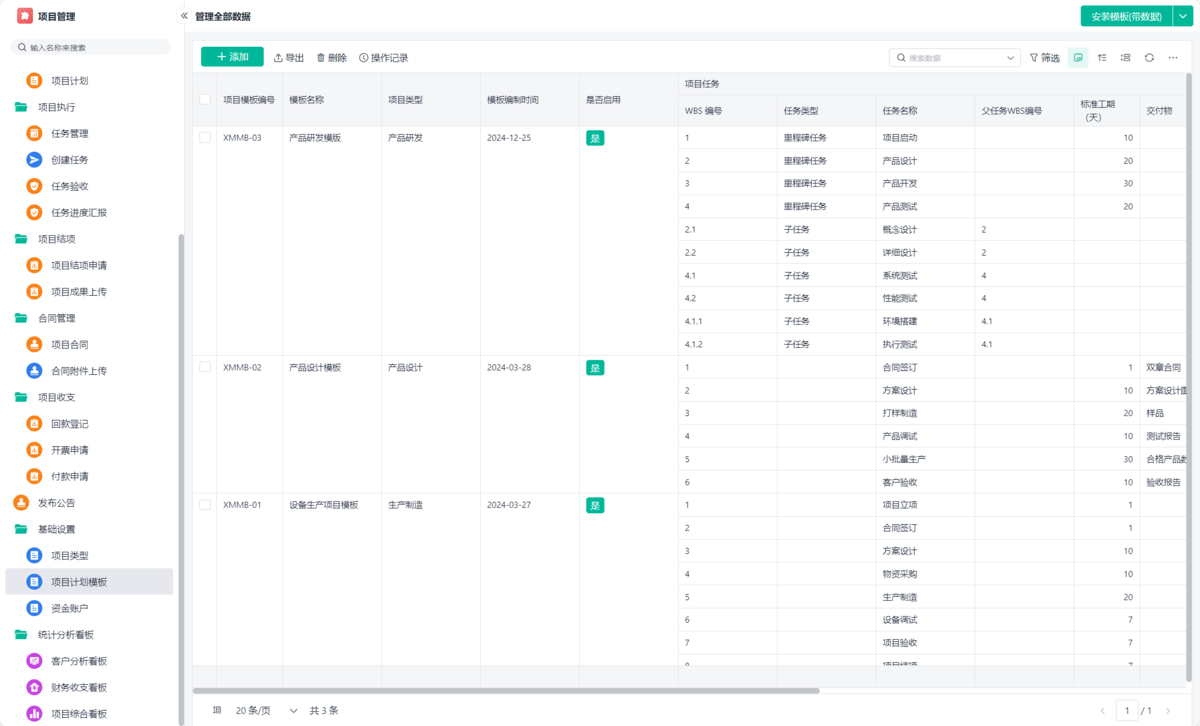1200x726 pixels.
Task: Open the three-dot more options menu
Action: point(1173,58)
